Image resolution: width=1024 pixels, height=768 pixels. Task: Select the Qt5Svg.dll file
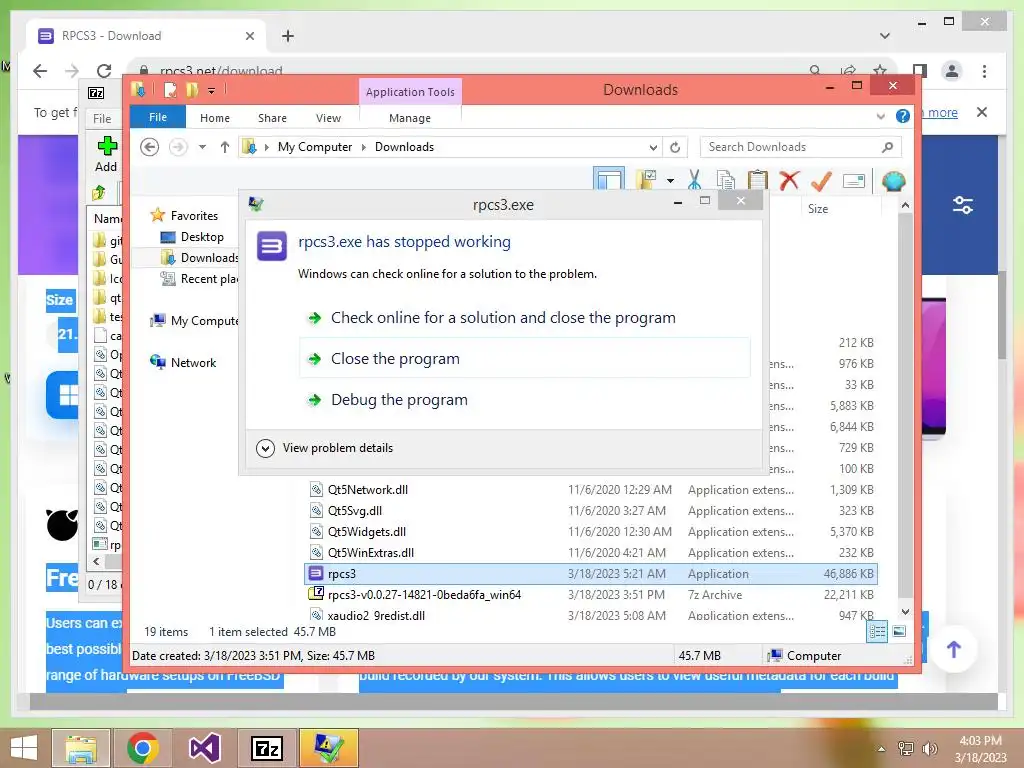(x=592, y=511)
